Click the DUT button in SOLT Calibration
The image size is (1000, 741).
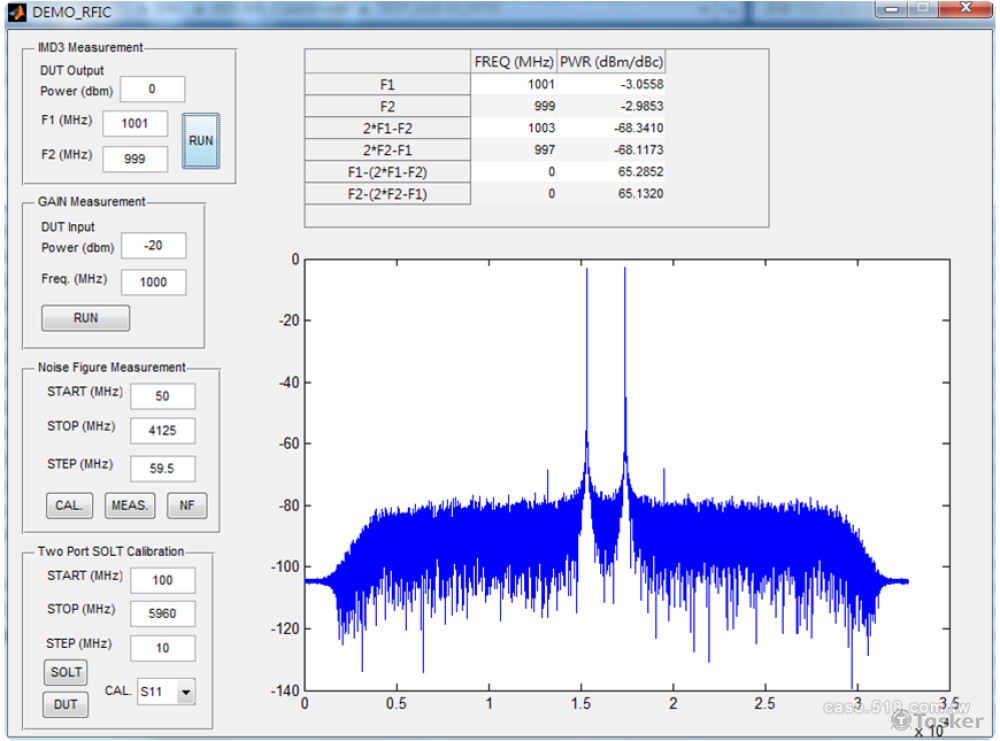(x=65, y=704)
